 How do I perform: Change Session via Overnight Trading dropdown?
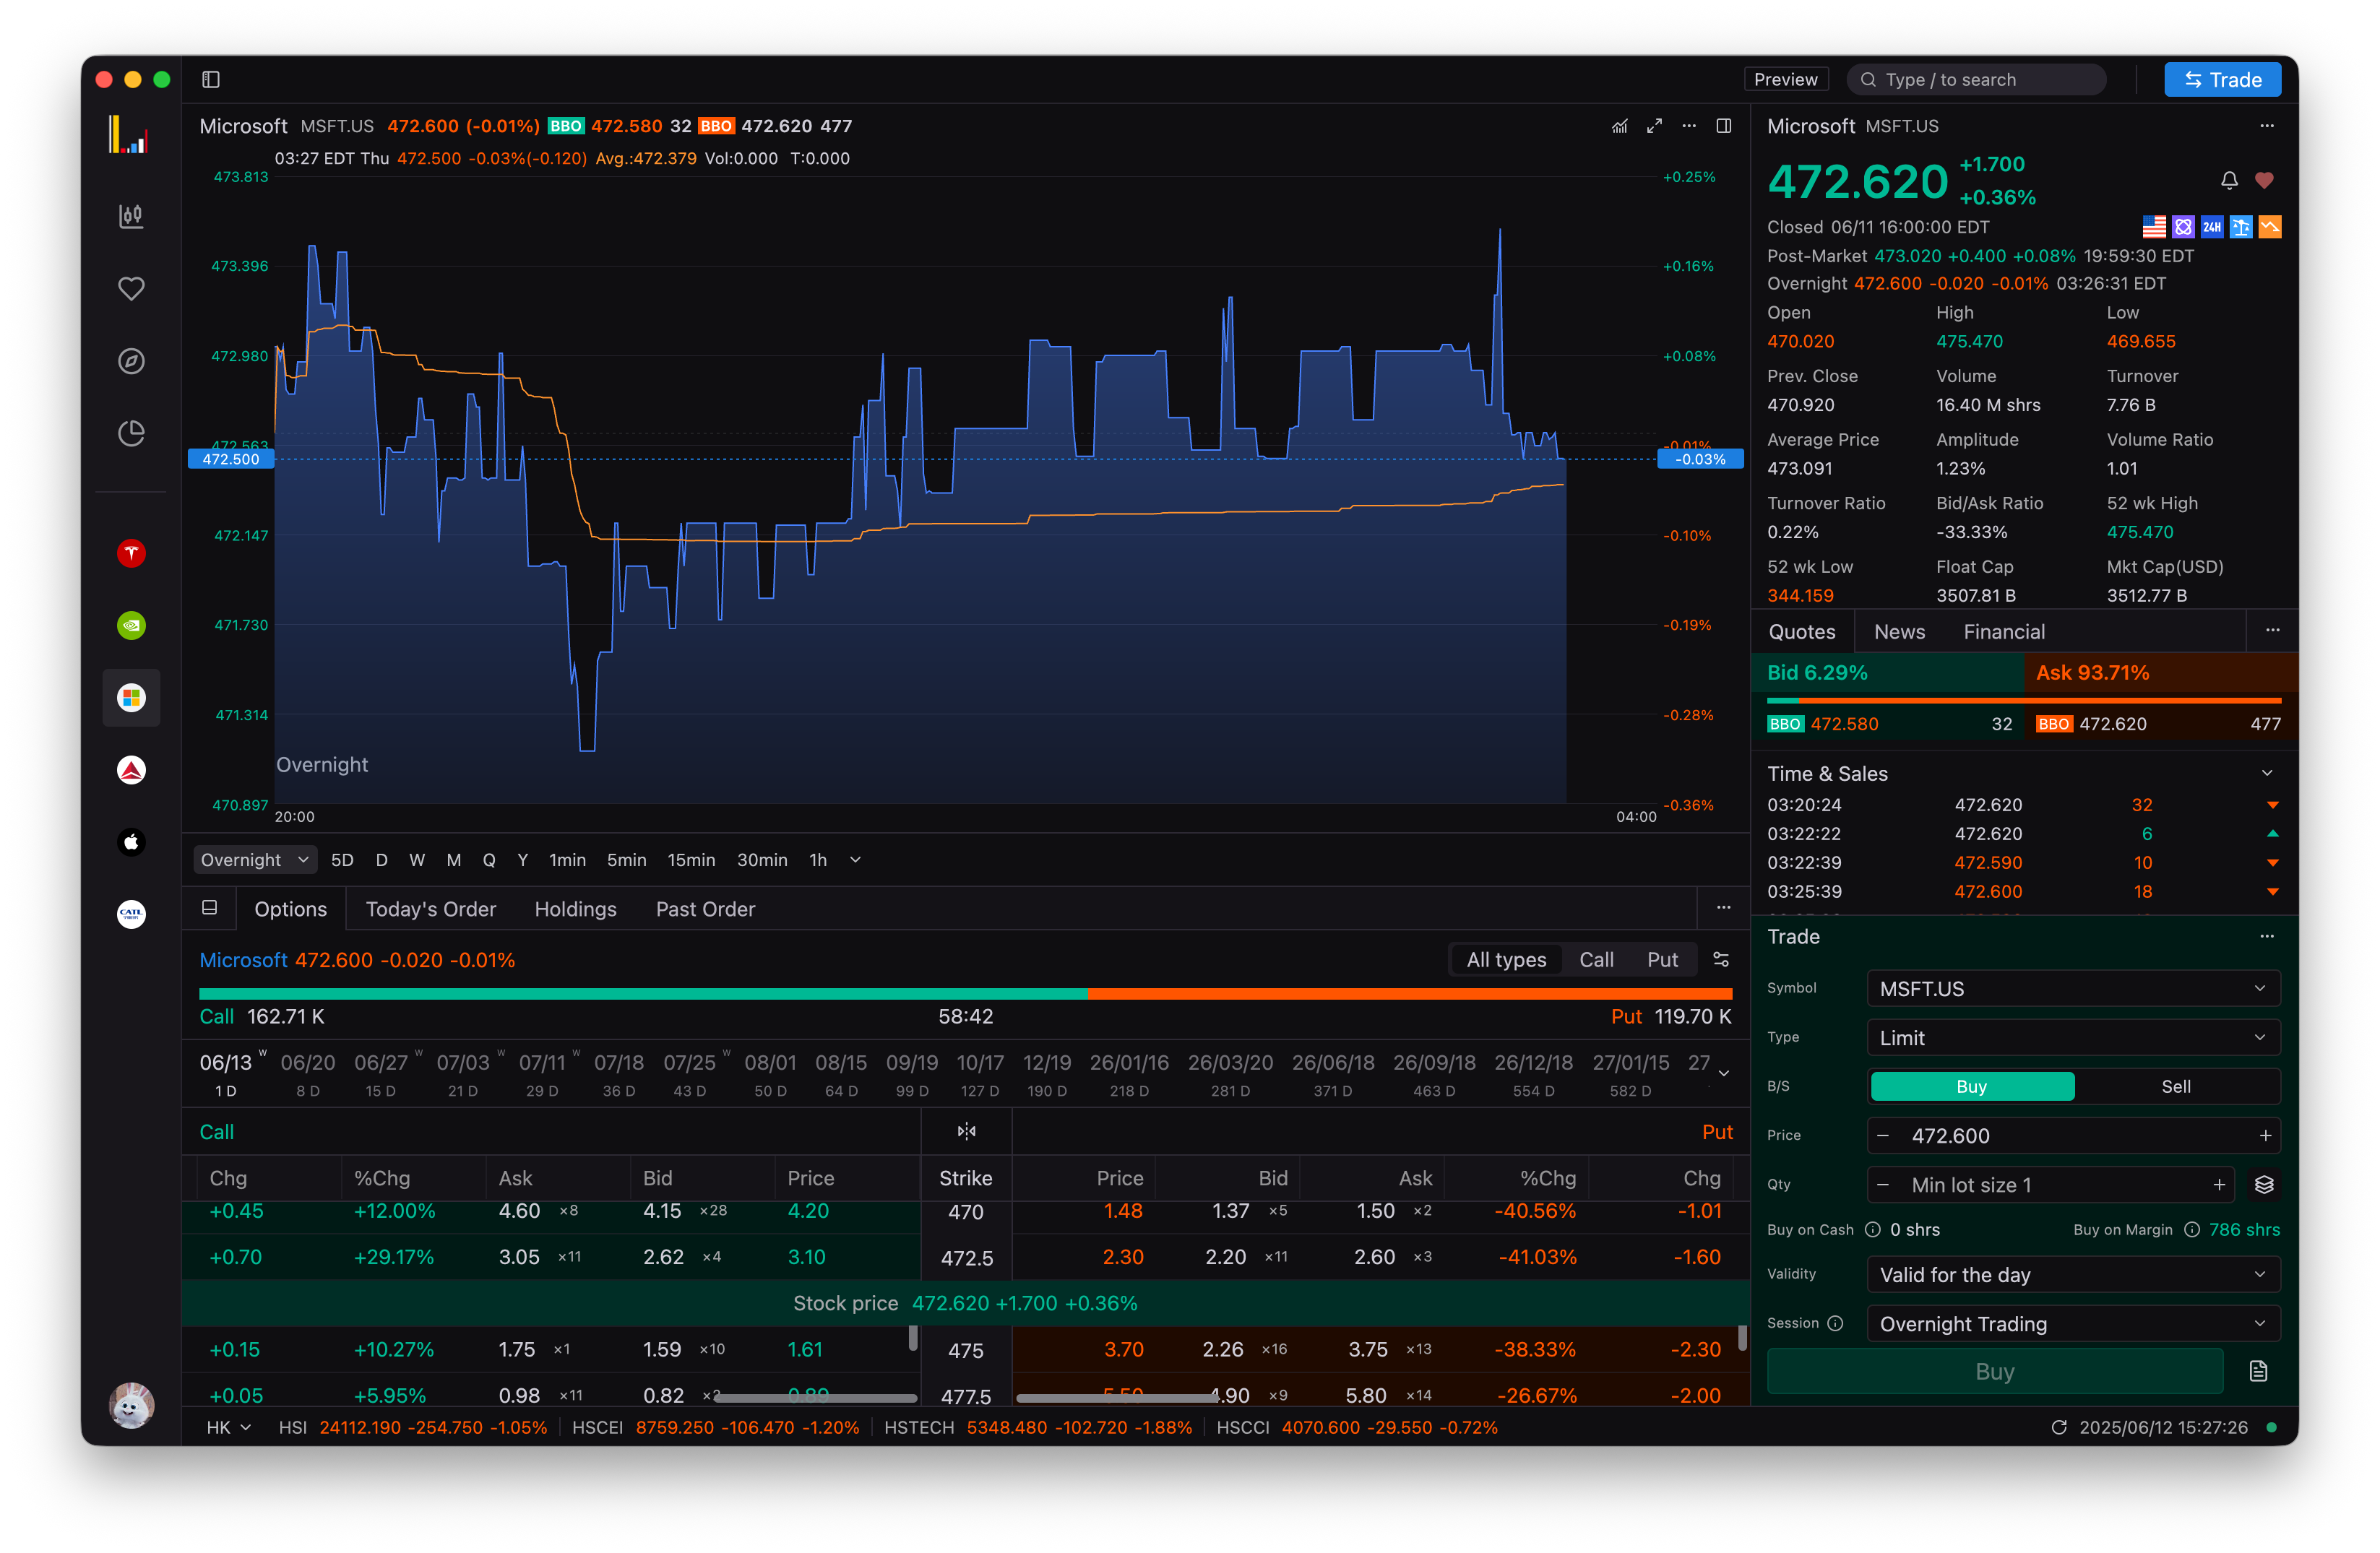[2072, 1323]
